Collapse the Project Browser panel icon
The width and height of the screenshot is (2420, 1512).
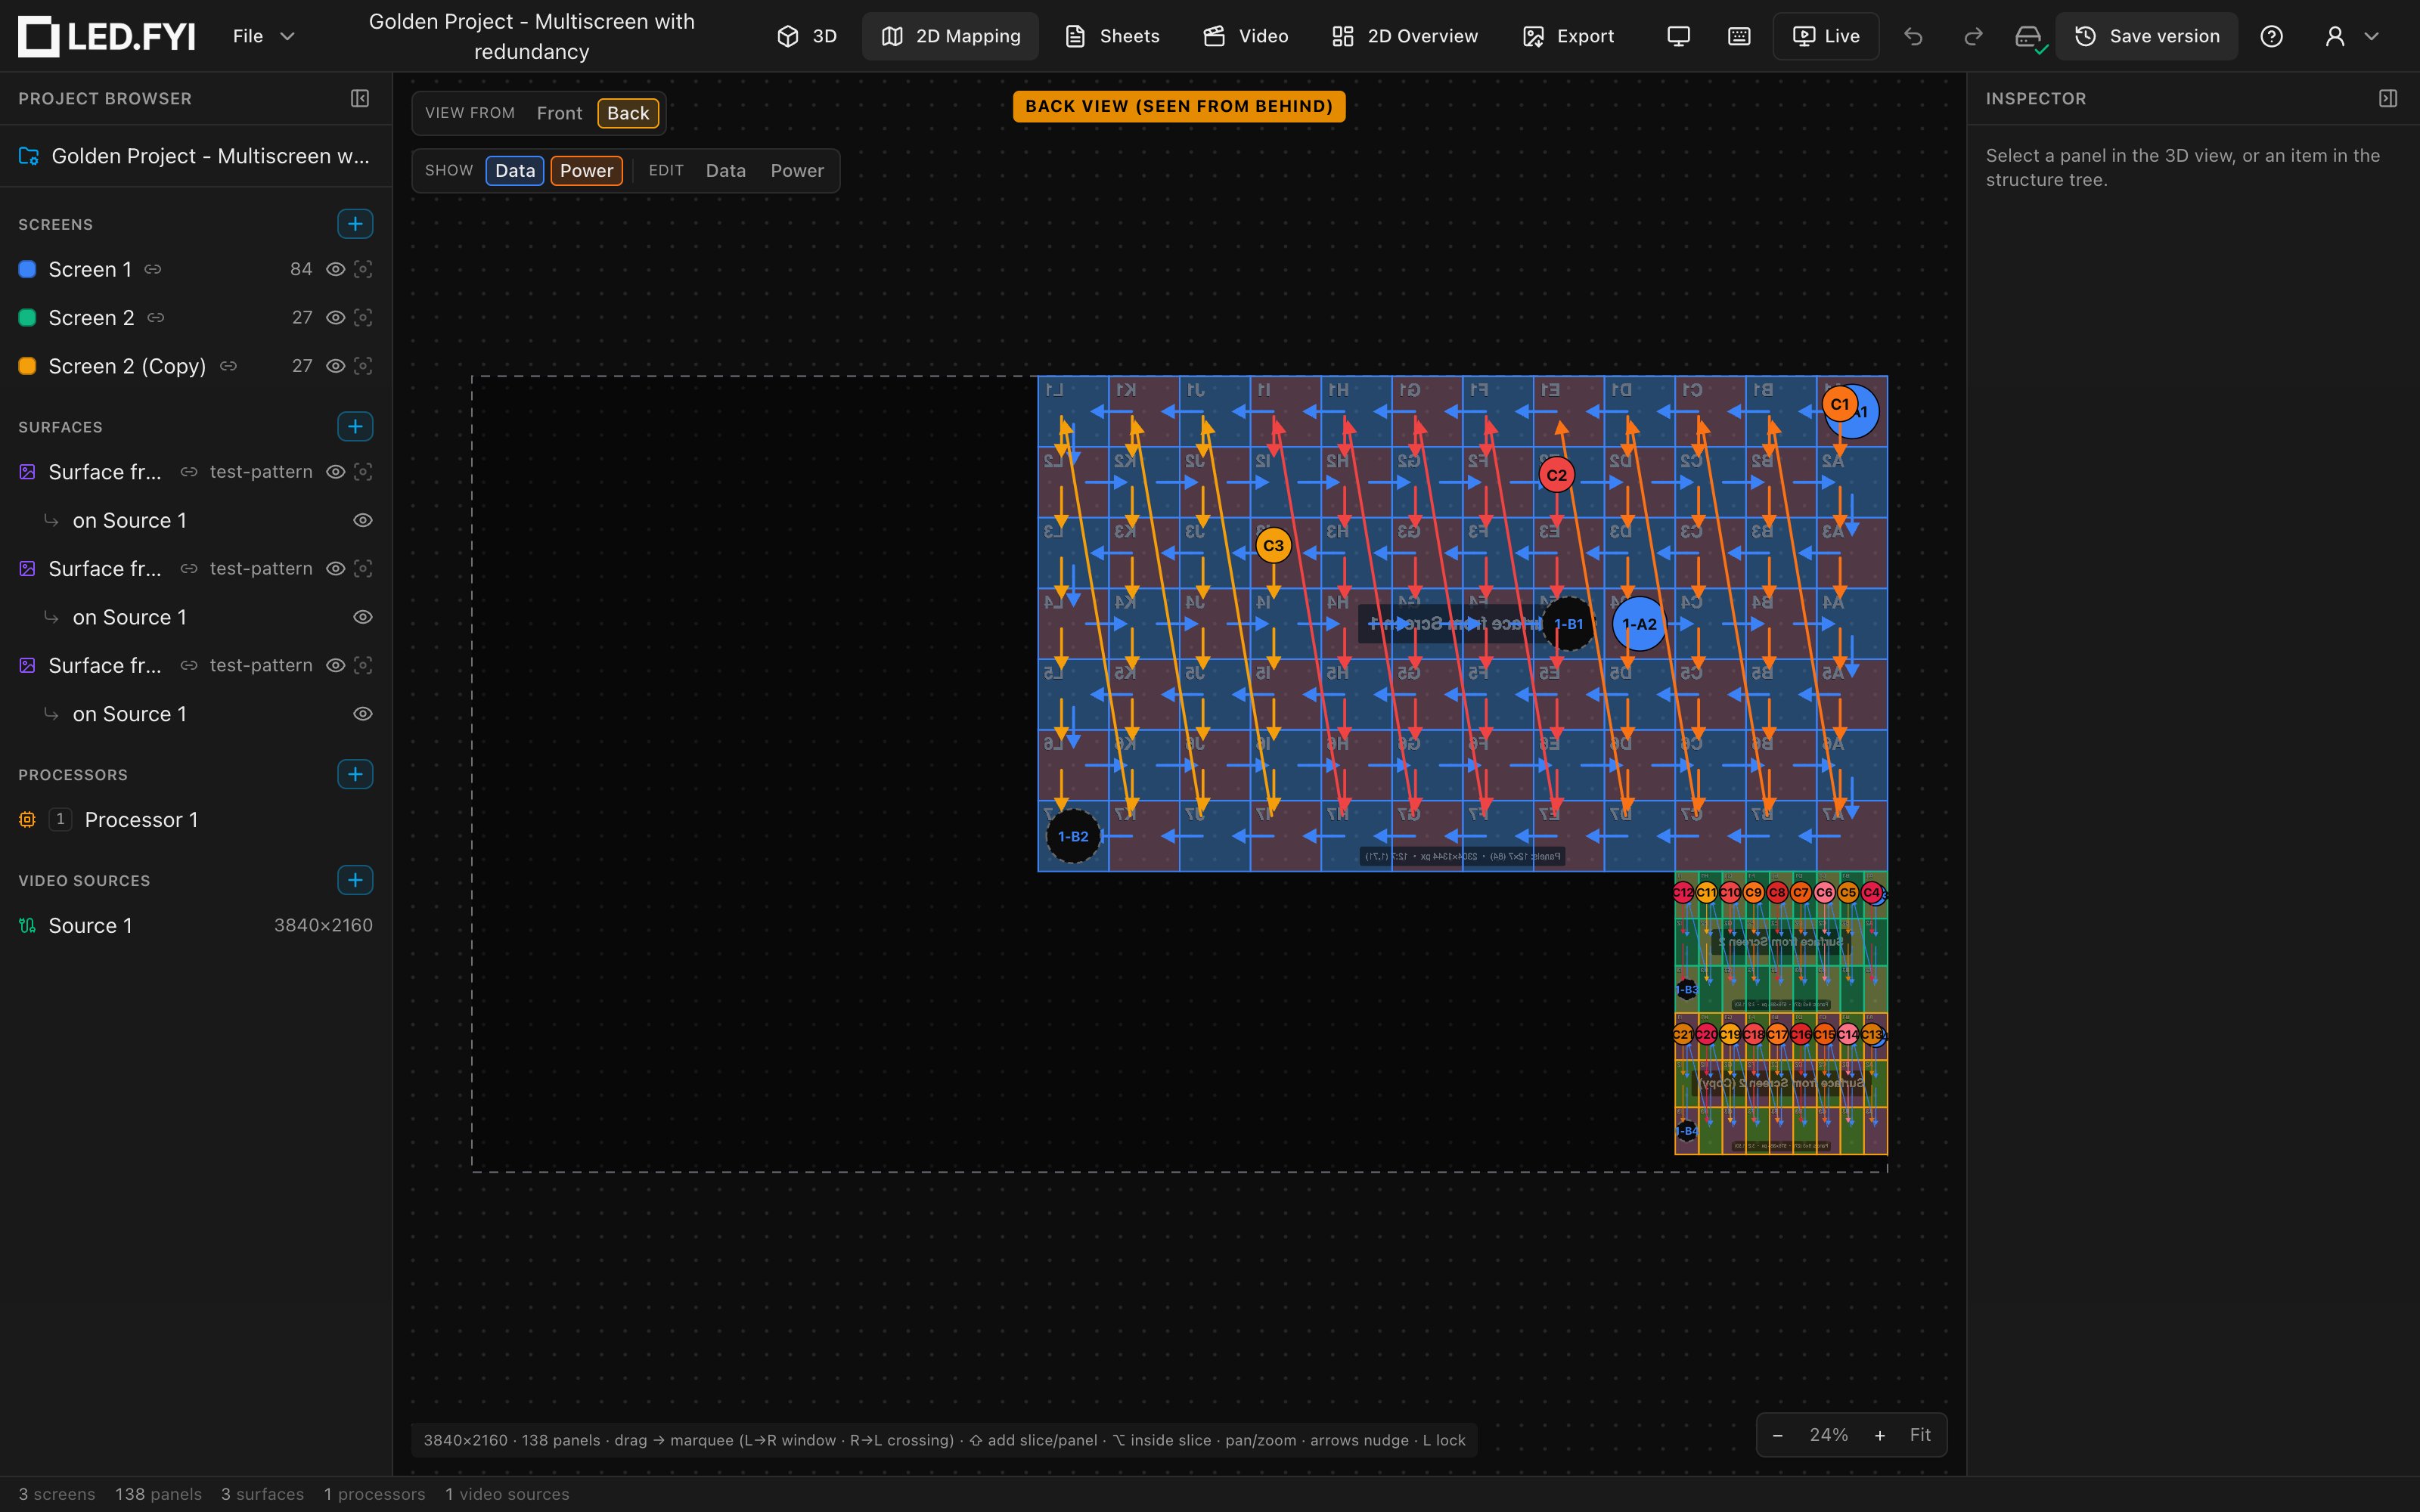(x=360, y=98)
